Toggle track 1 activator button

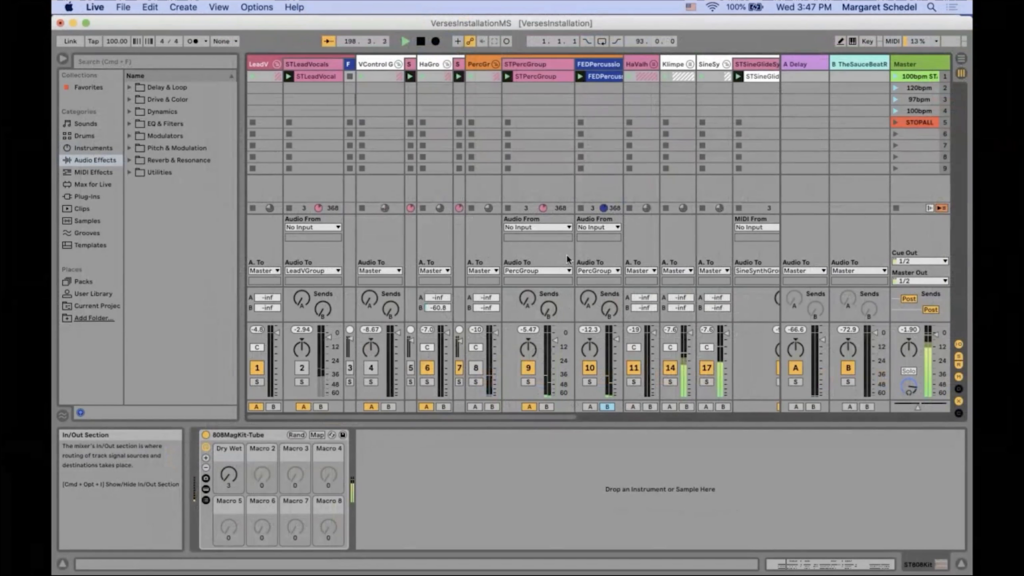point(257,368)
